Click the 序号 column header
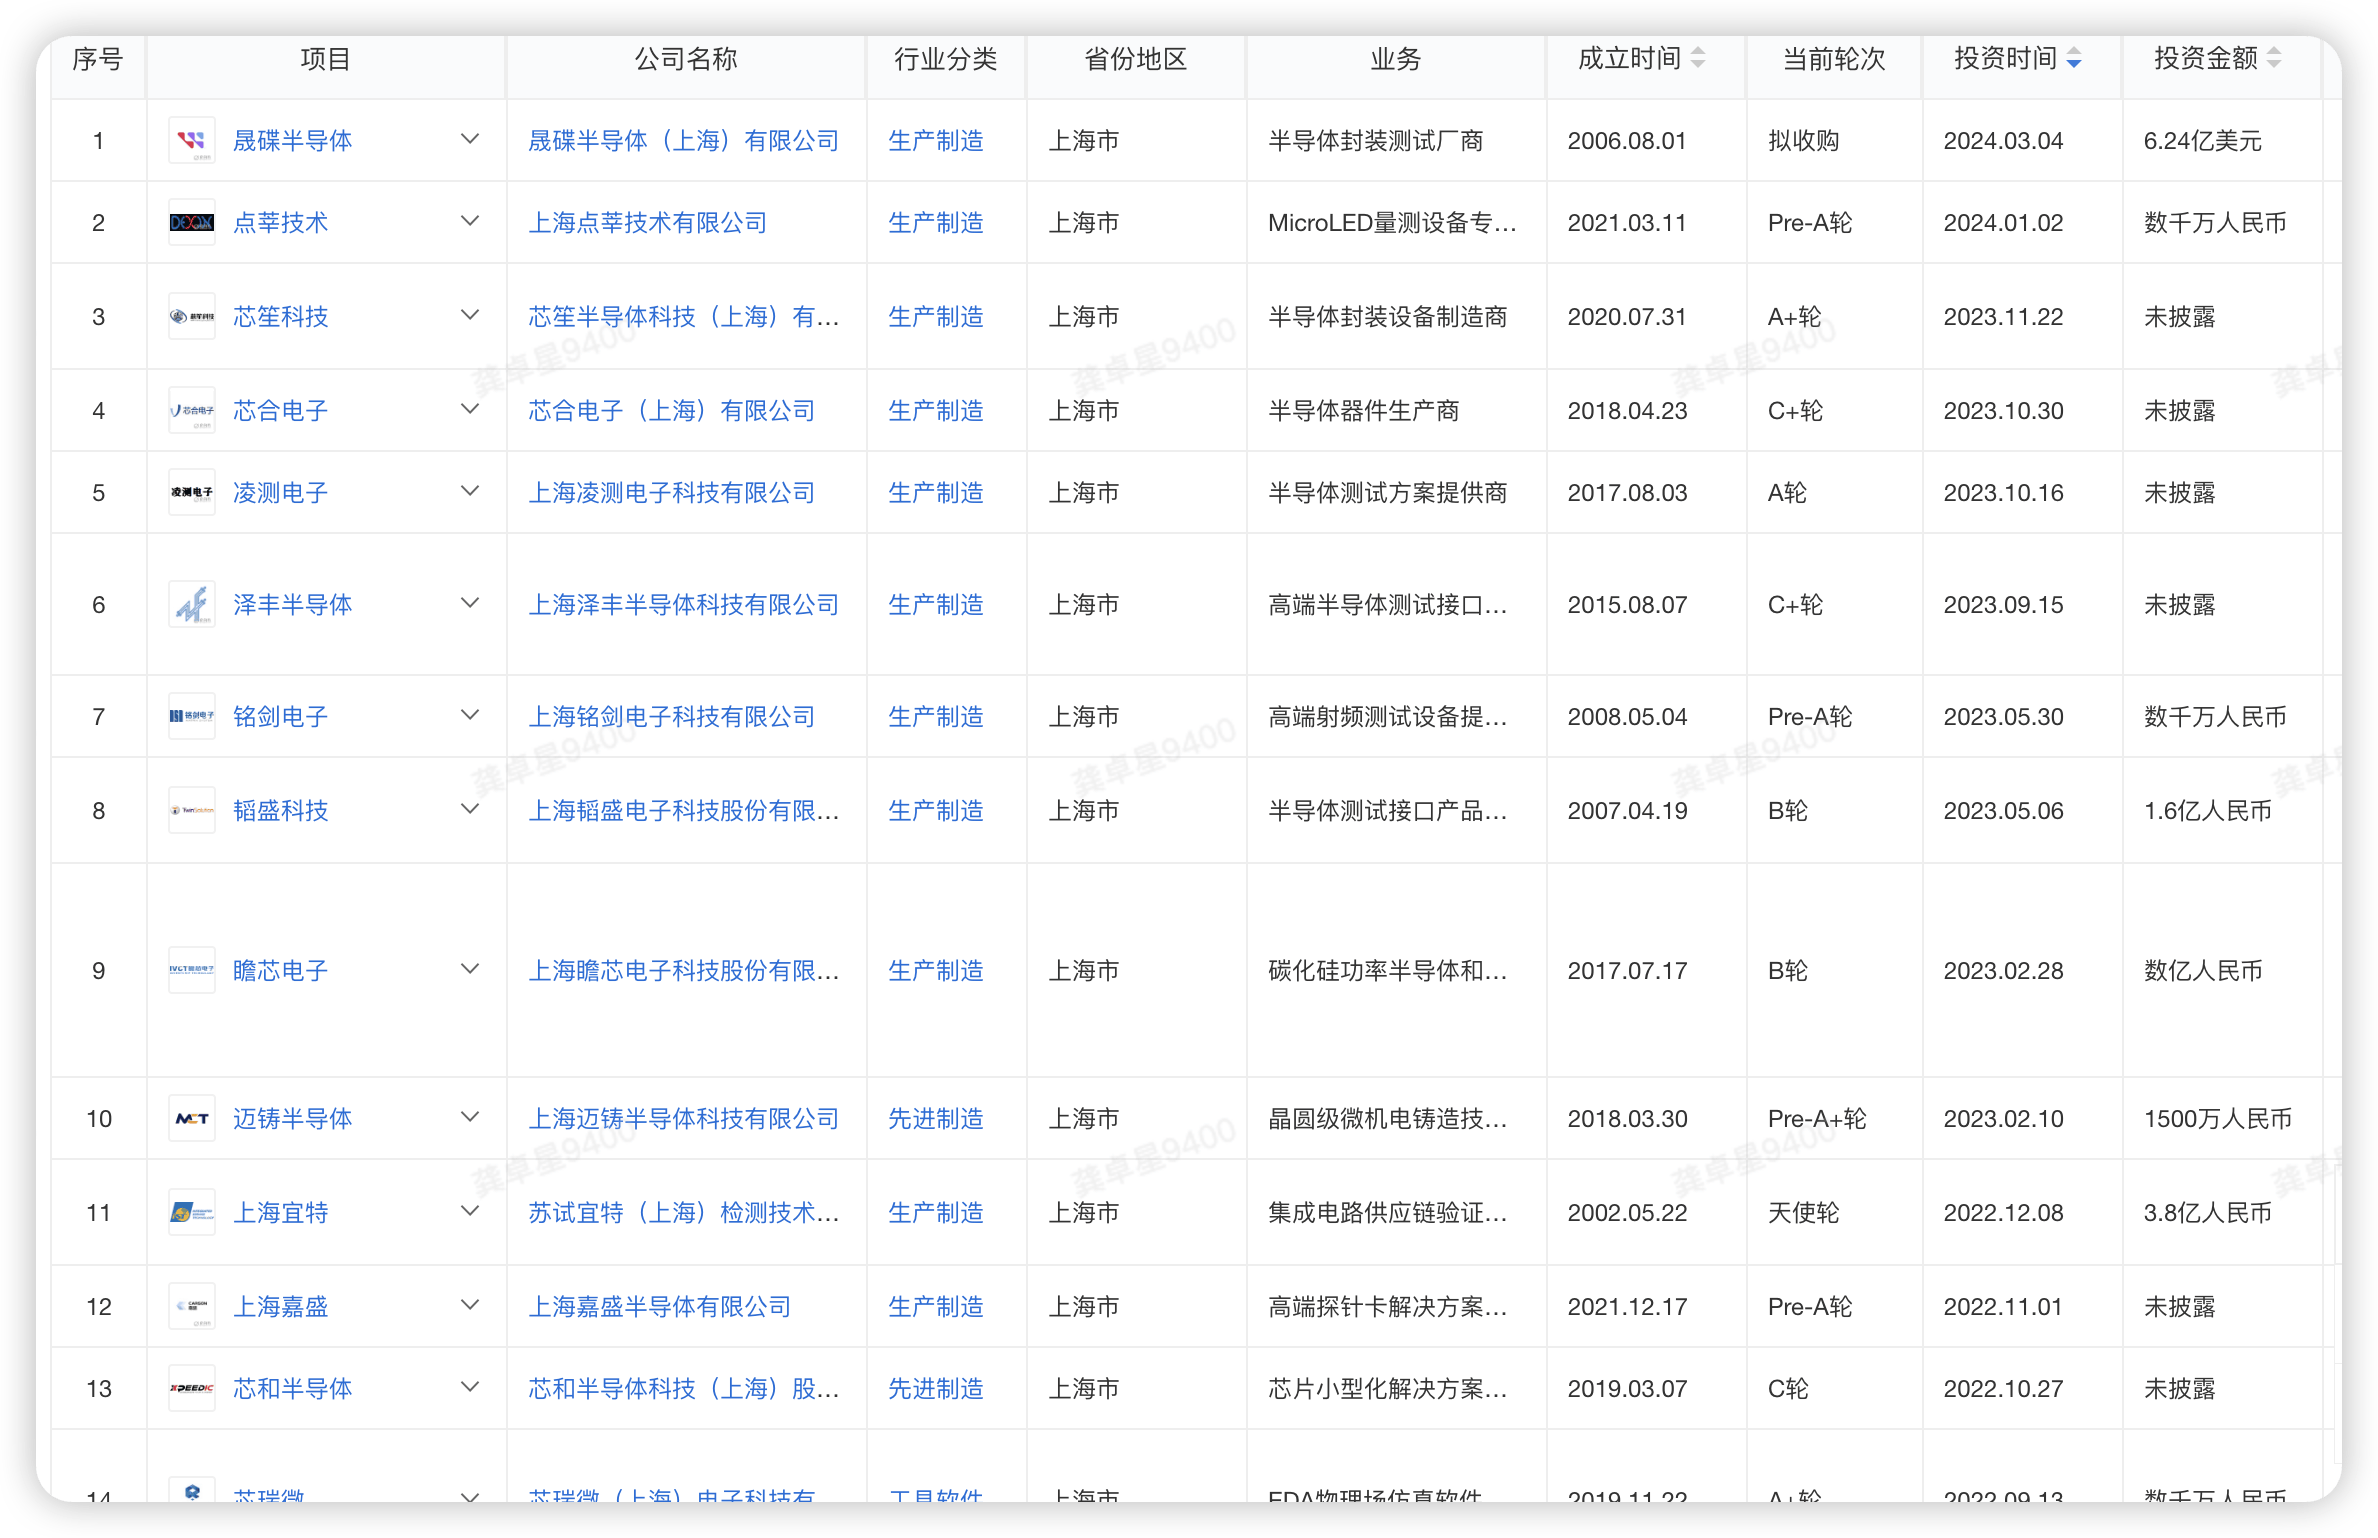Image resolution: width=2378 pixels, height=1538 pixels. 98,59
